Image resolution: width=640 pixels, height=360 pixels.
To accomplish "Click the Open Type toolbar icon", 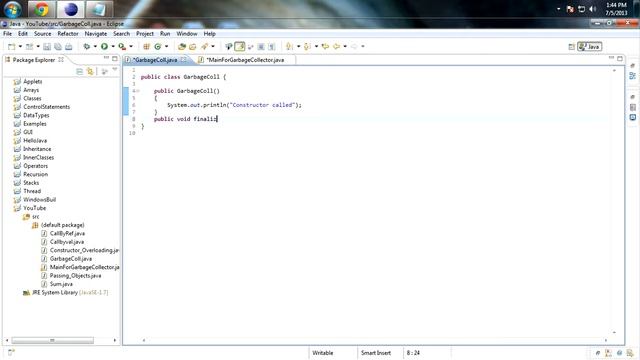I will click(182, 47).
